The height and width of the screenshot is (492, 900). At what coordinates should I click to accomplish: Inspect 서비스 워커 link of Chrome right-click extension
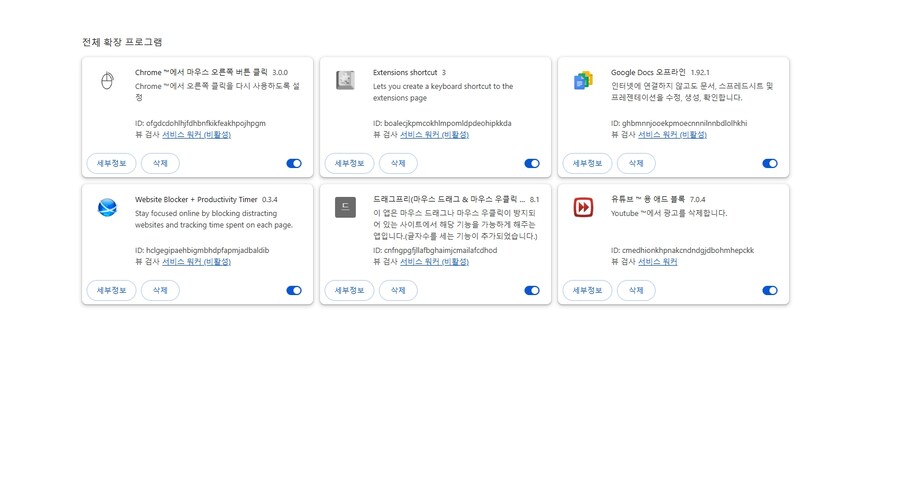click(x=196, y=135)
